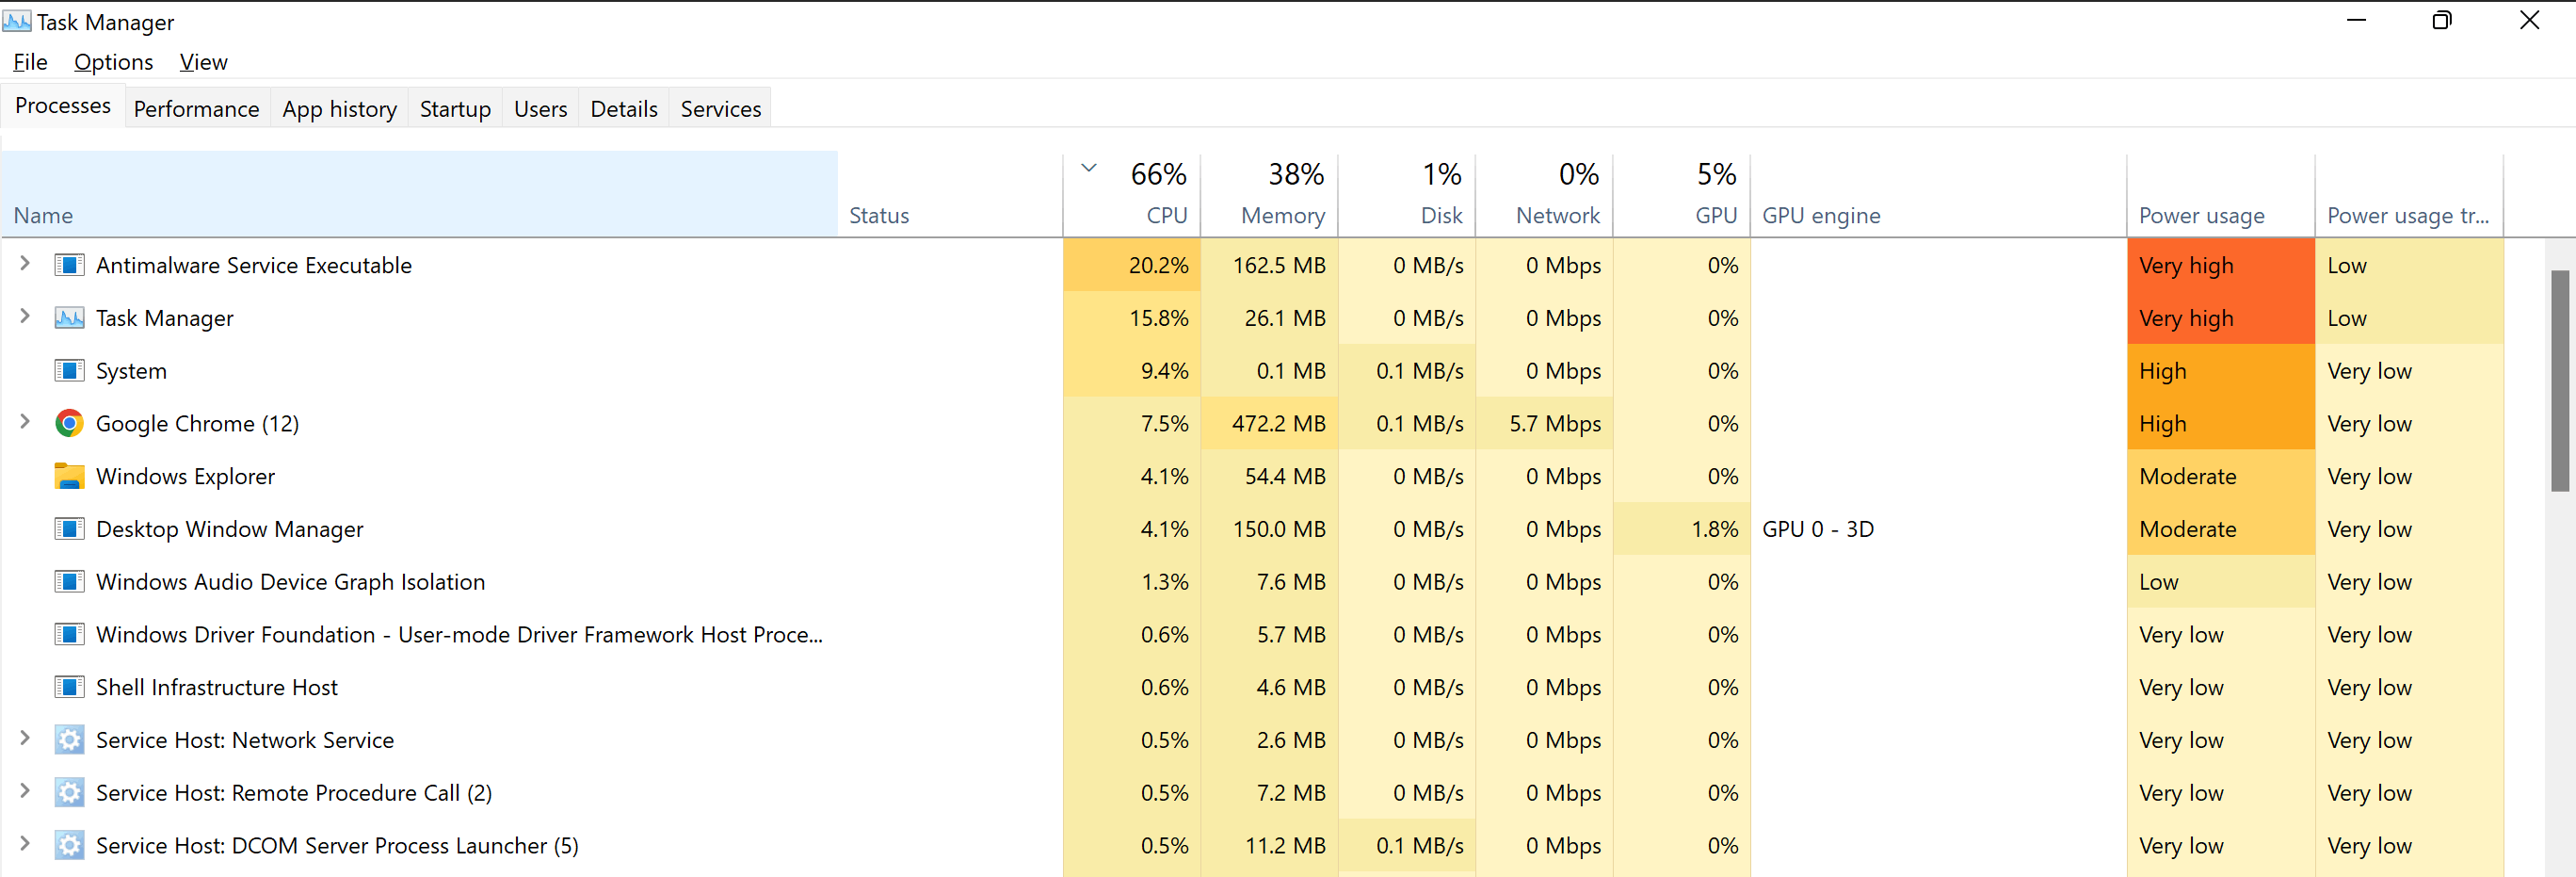Sort by the Power usage column header
Image resolution: width=2576 pixels, height=877 pixels.
click(x=2221, y=194)
